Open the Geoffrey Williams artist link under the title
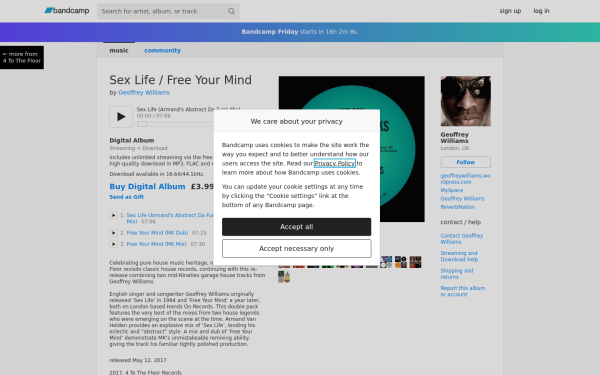The image size is (600, 375). (144, 93)
